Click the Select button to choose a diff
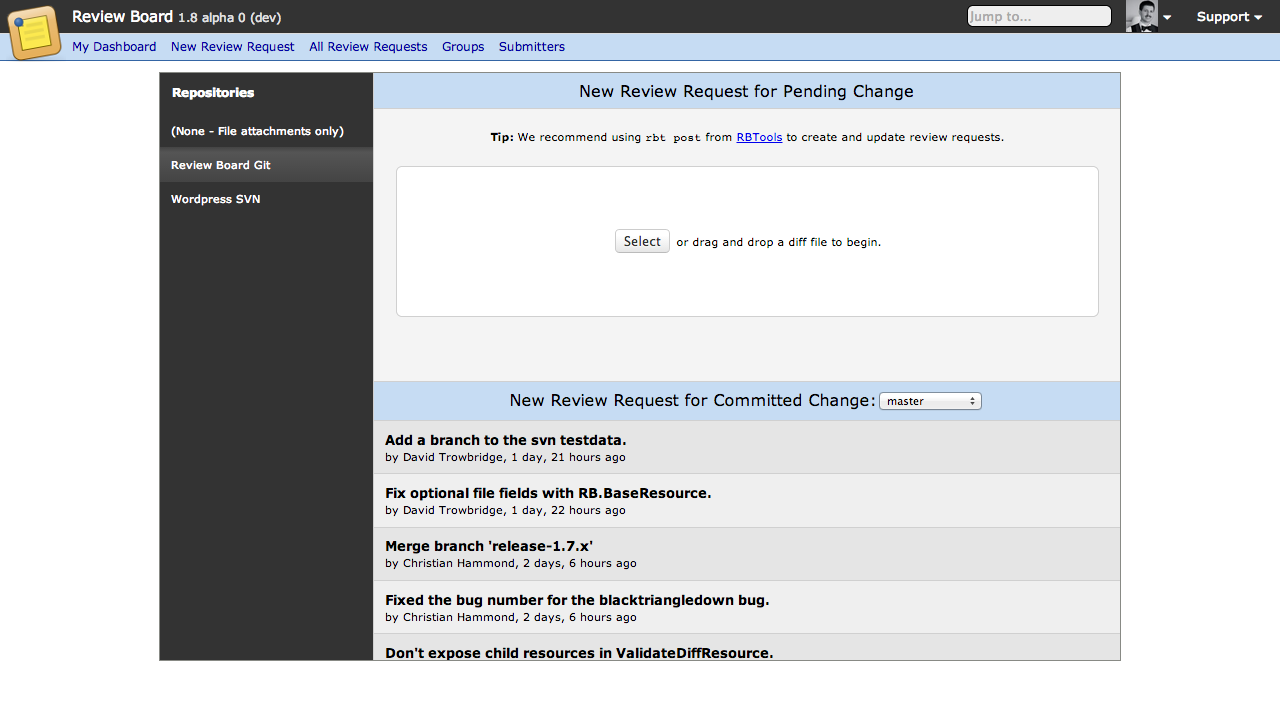Screen dimensions: 1280x702 point(641,241)
